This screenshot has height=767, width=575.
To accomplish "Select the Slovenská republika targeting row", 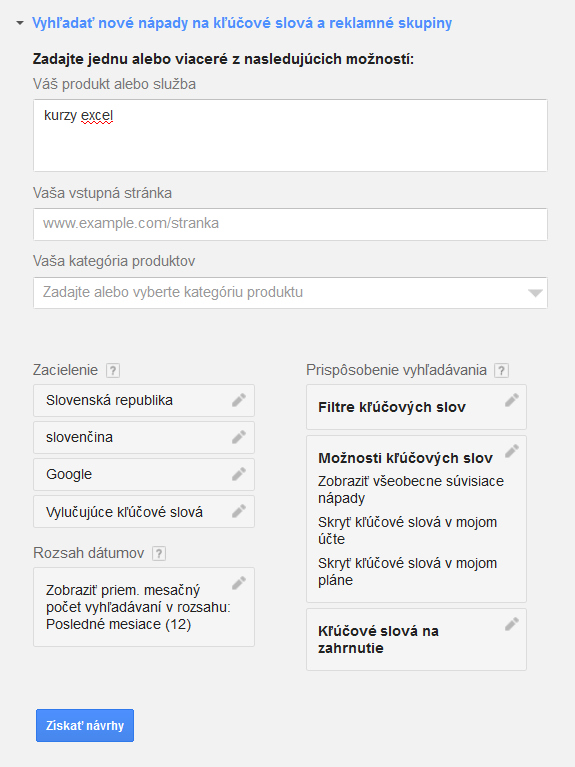I will [x=144, y=401].
